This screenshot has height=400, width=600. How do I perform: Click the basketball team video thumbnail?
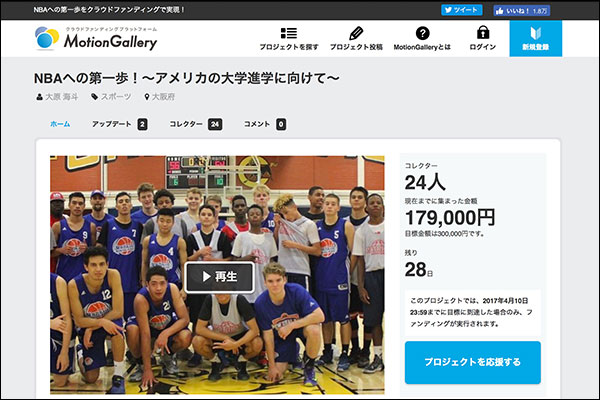(217, 274)
